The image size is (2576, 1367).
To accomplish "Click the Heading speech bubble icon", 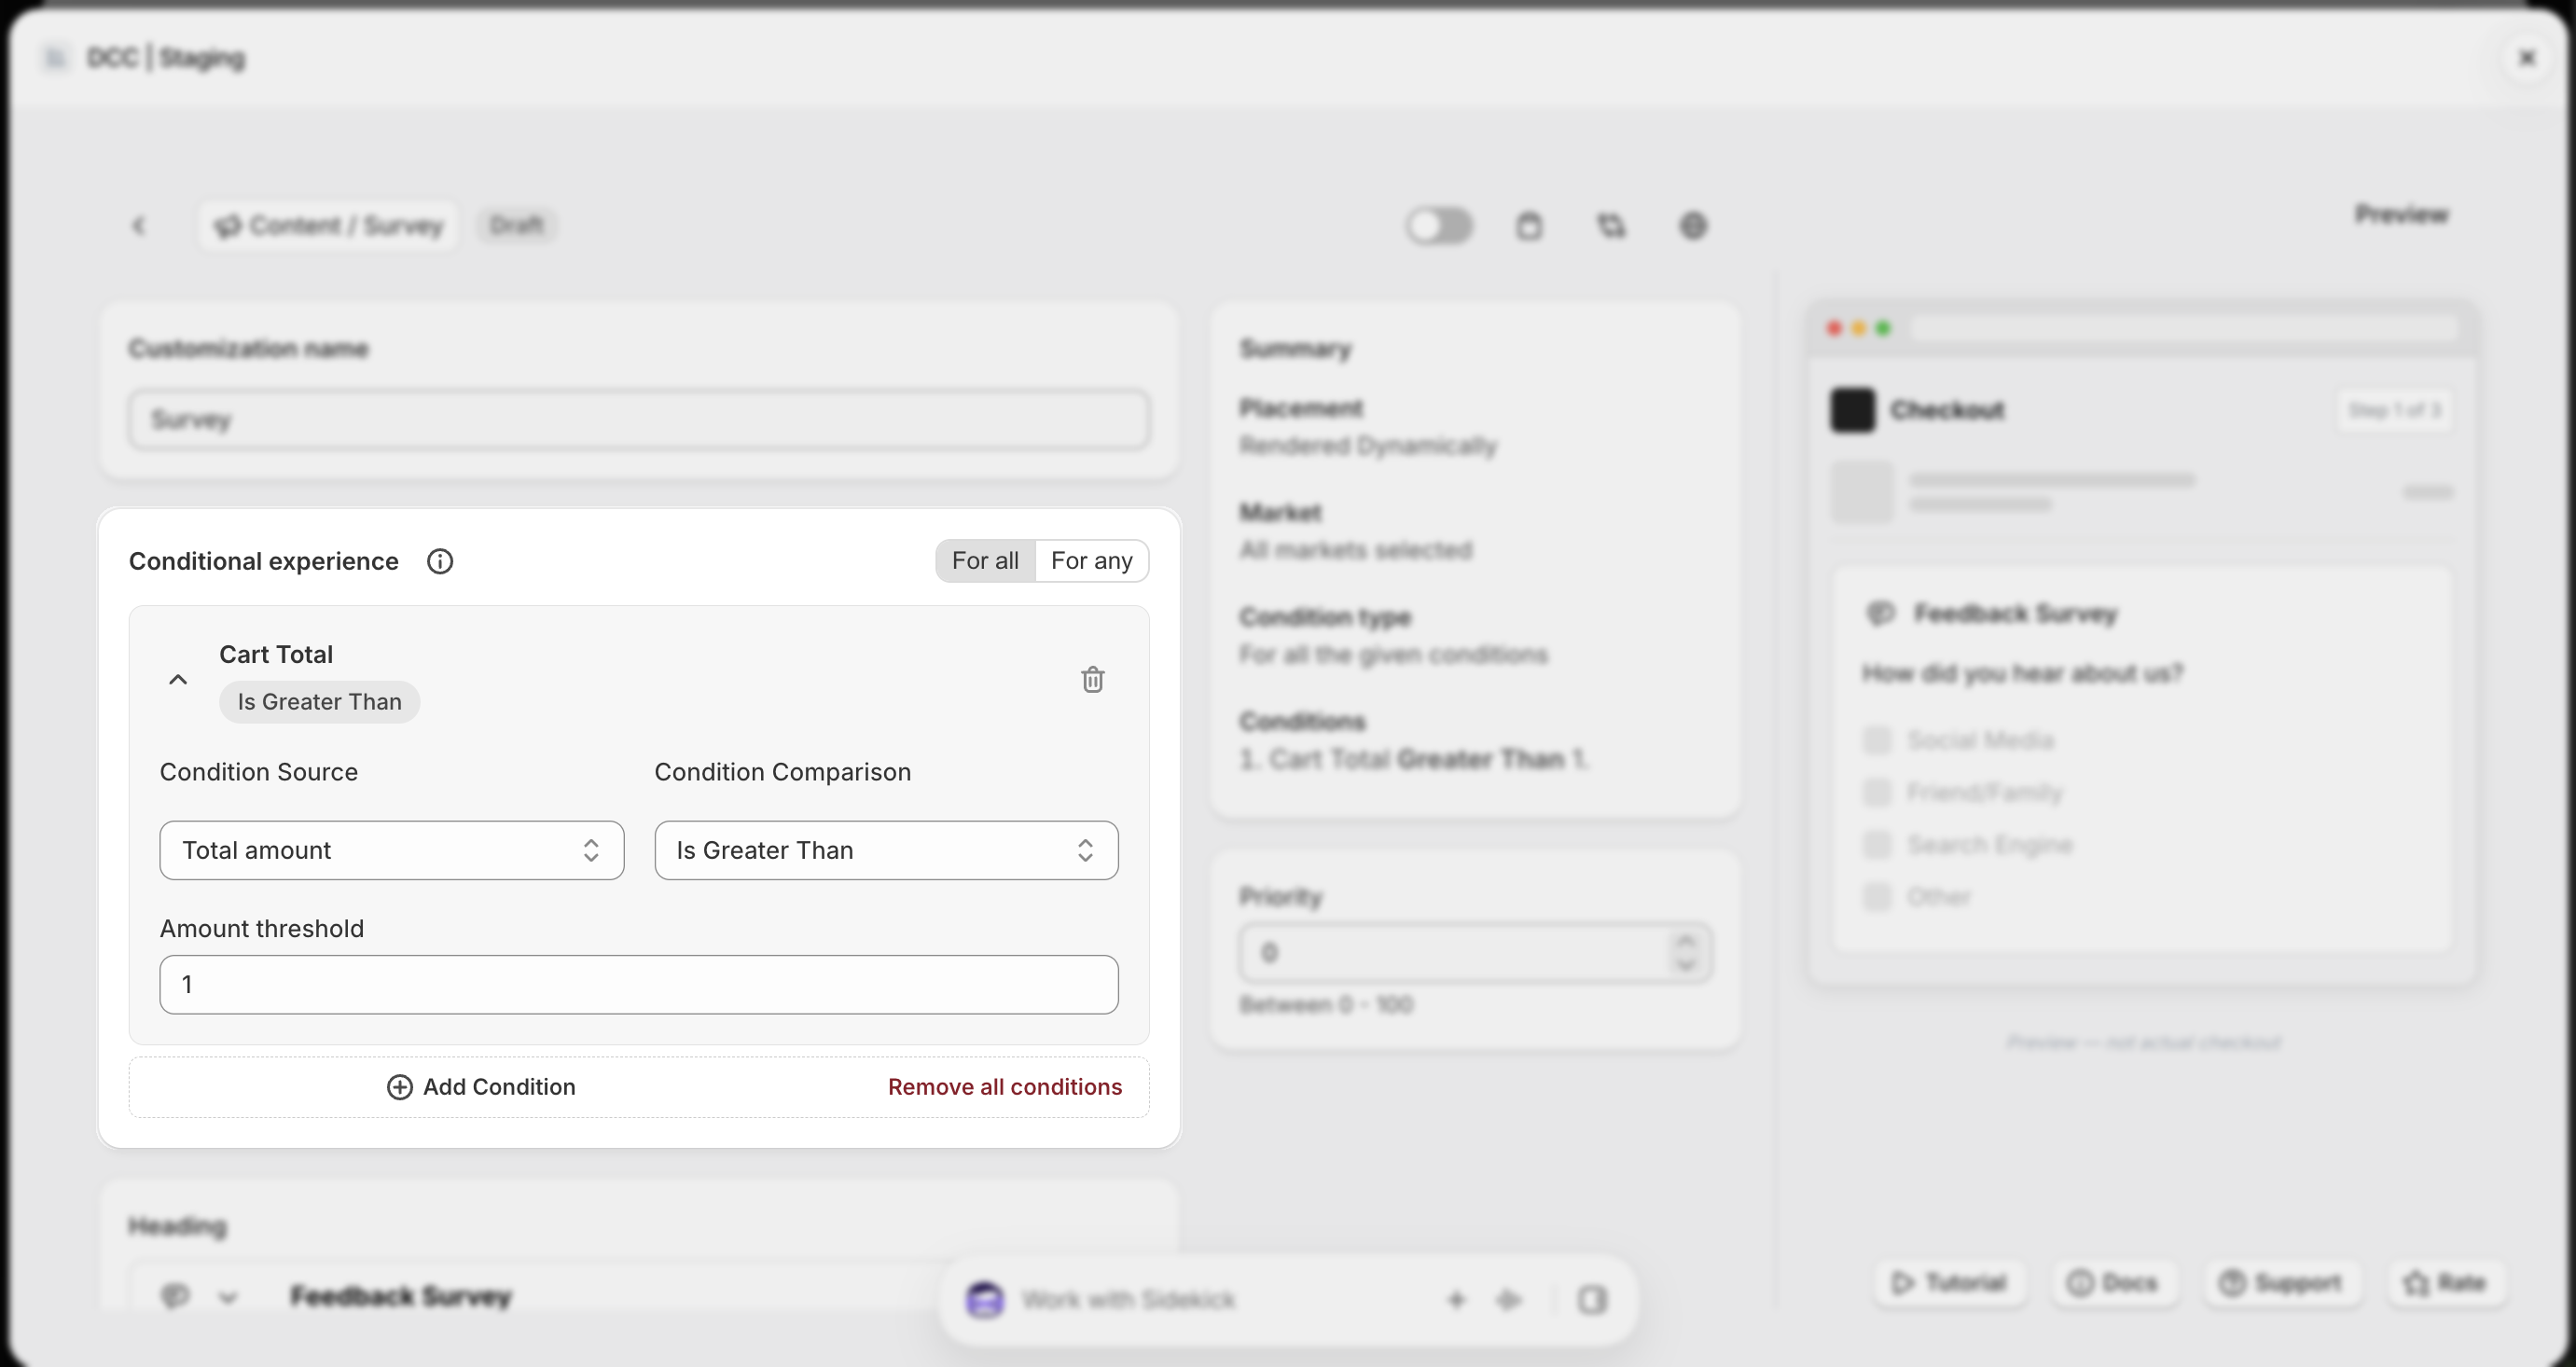I will [175, 1297].
